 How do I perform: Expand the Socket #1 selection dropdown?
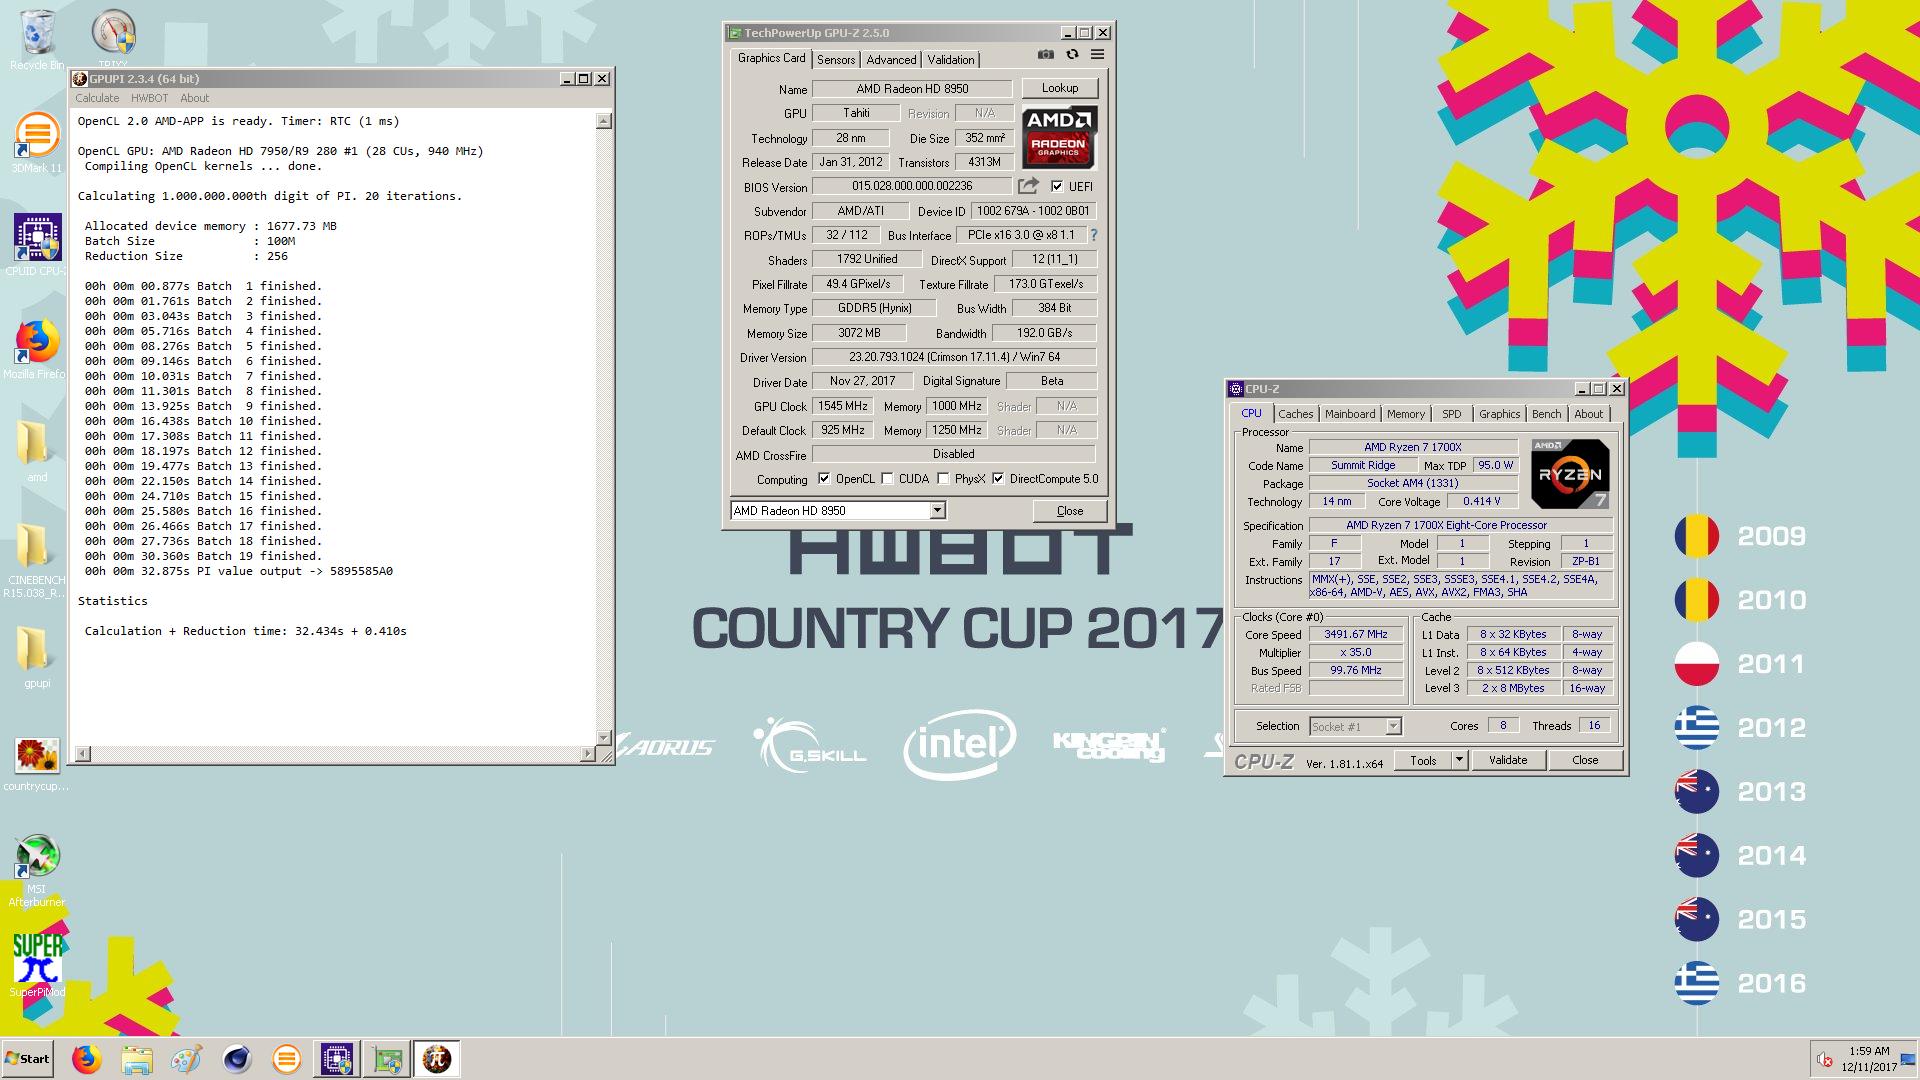1393,727
